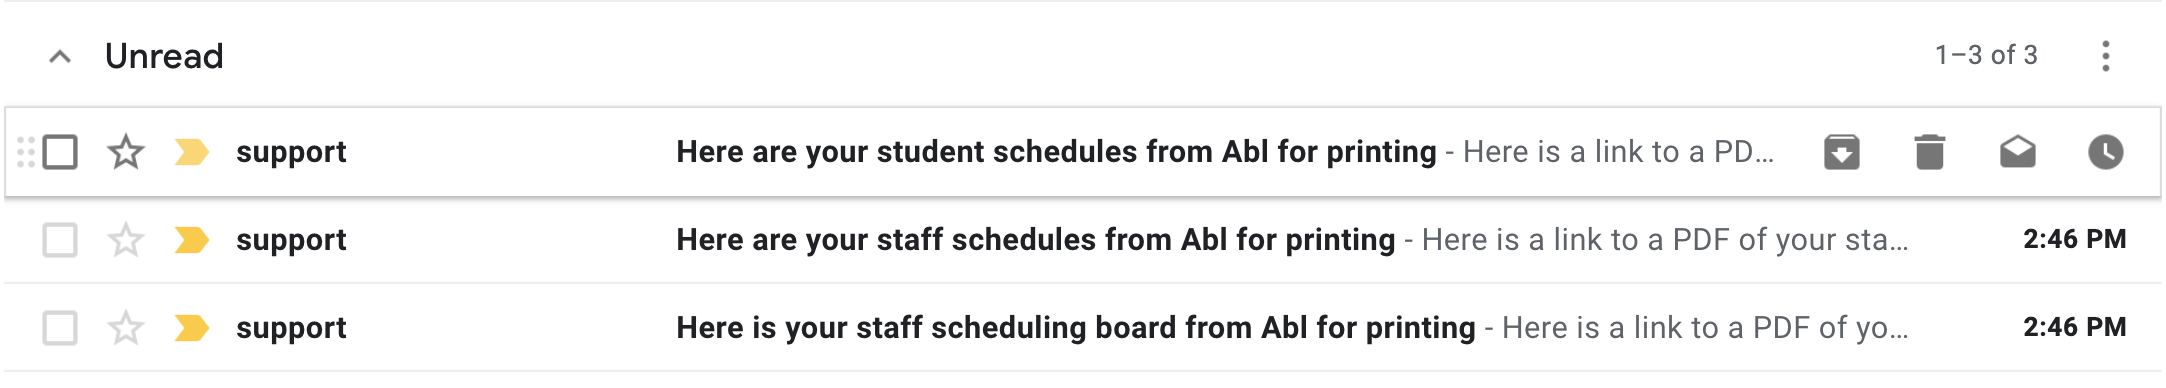Select the student schedules email checkbox
This screenshot has width=2166, height=388.
tap(60, 152)
